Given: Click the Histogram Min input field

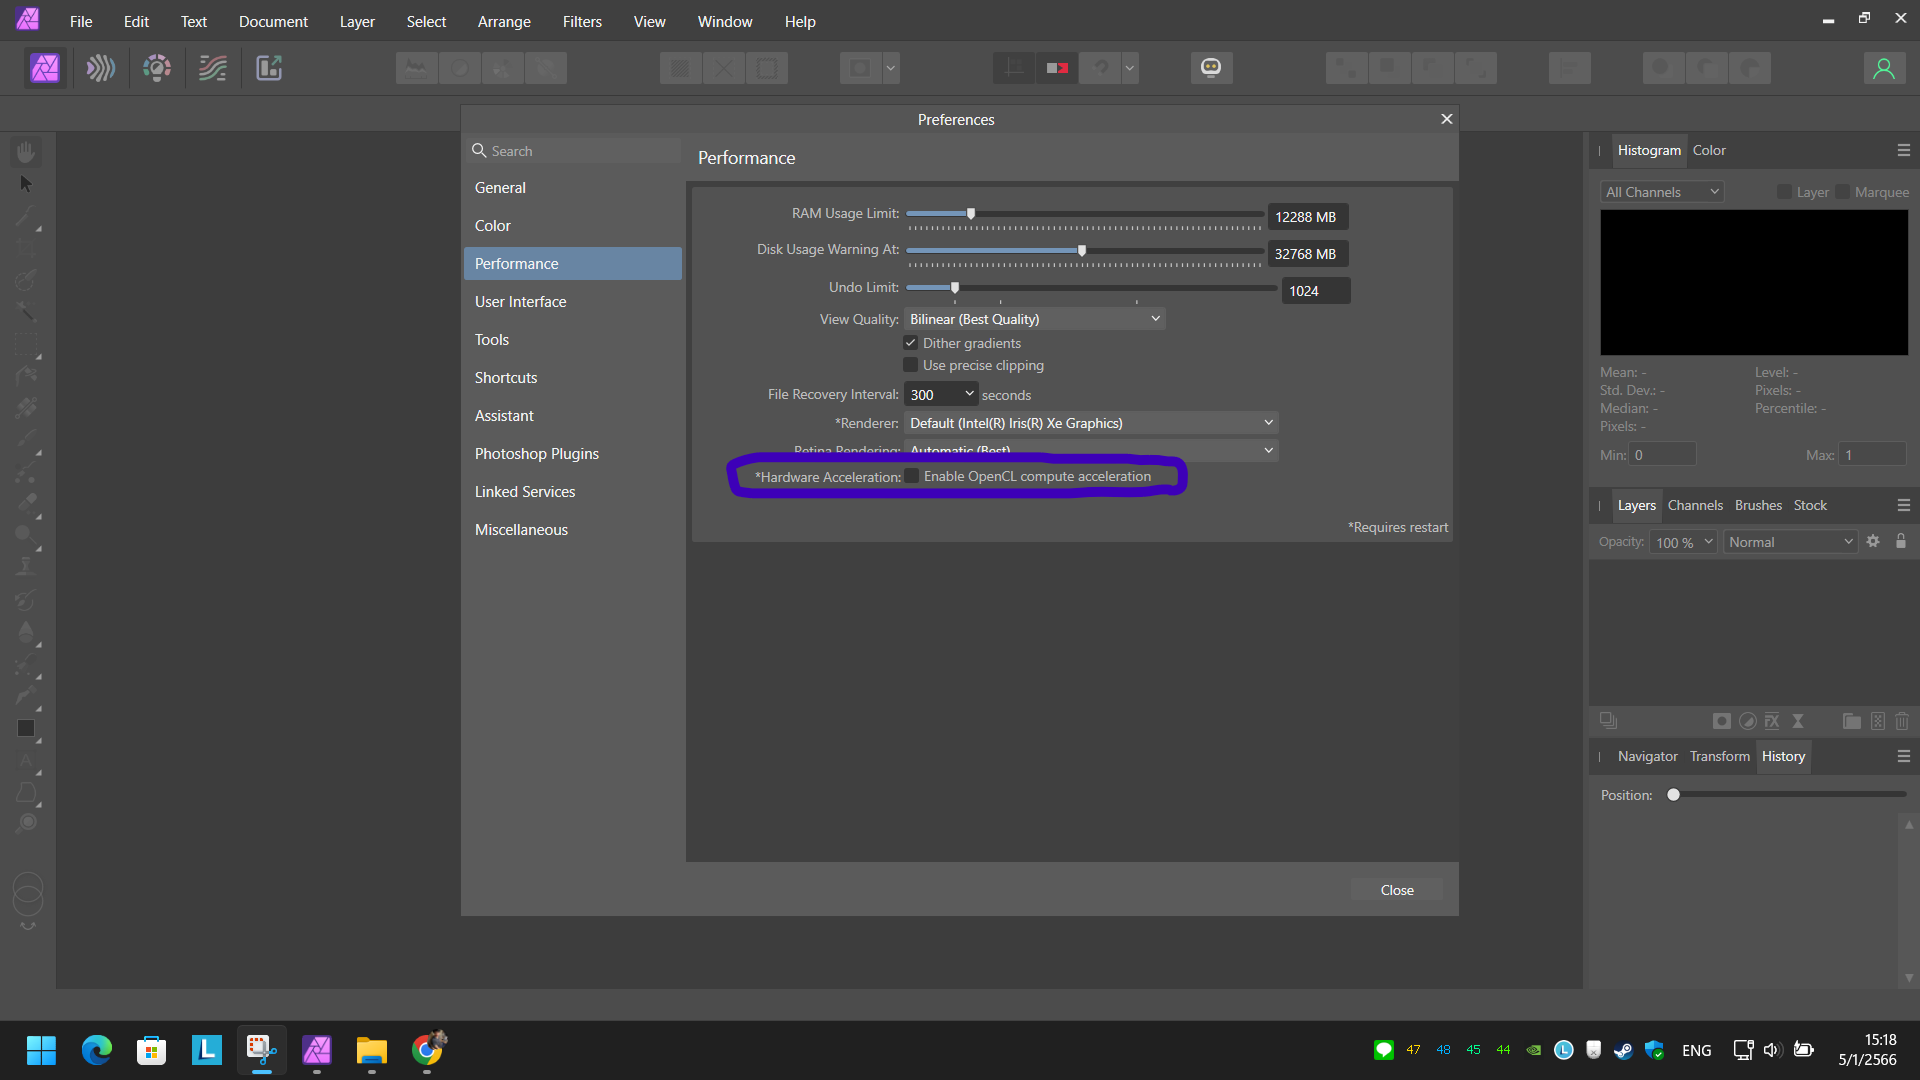Looking at the screenshot, I should (1662, 455).
